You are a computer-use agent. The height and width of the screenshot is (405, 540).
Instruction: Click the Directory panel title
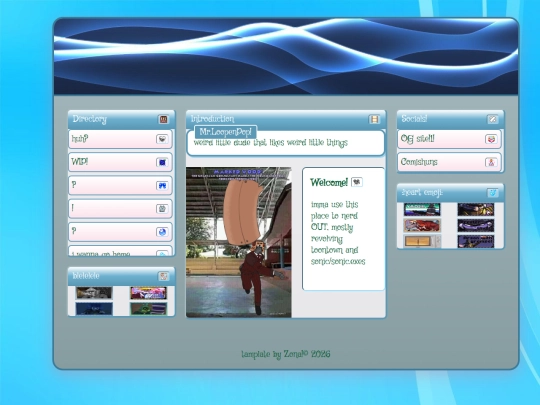point(90,119)
